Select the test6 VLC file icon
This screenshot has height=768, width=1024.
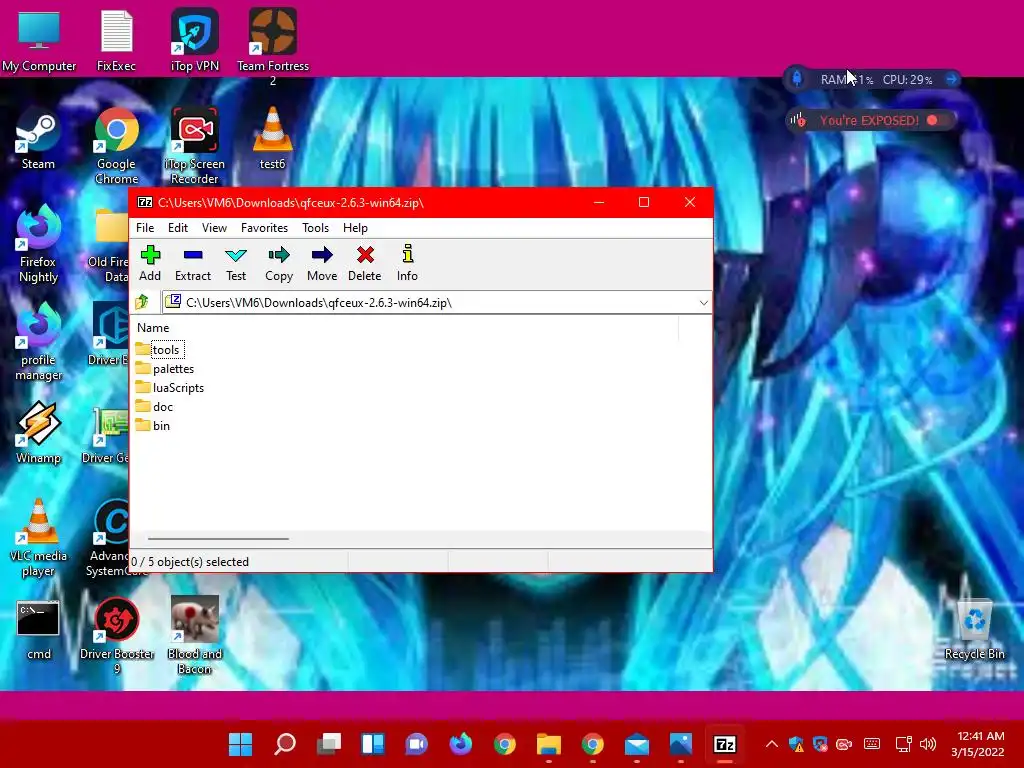273,138
